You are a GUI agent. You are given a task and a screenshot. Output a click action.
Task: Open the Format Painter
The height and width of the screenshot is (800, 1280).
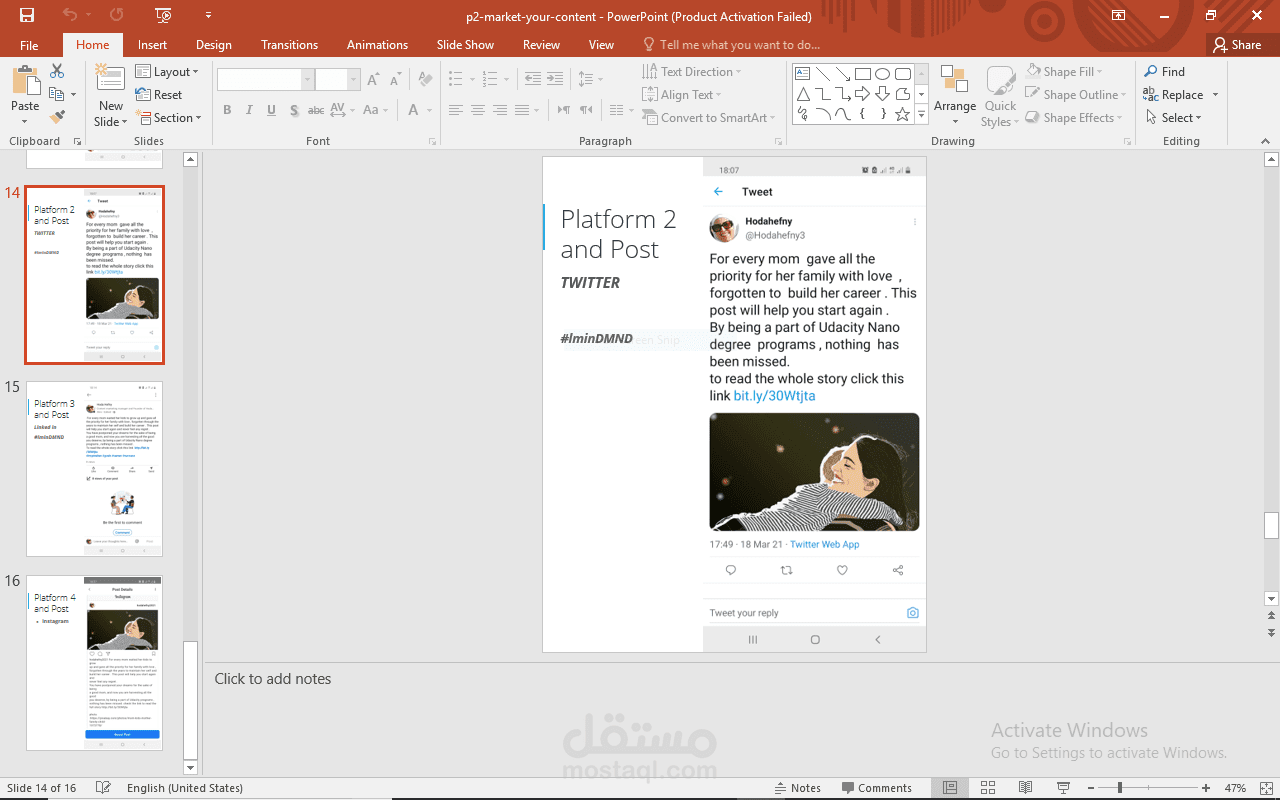pyautogui.click(x=59, y=117)
